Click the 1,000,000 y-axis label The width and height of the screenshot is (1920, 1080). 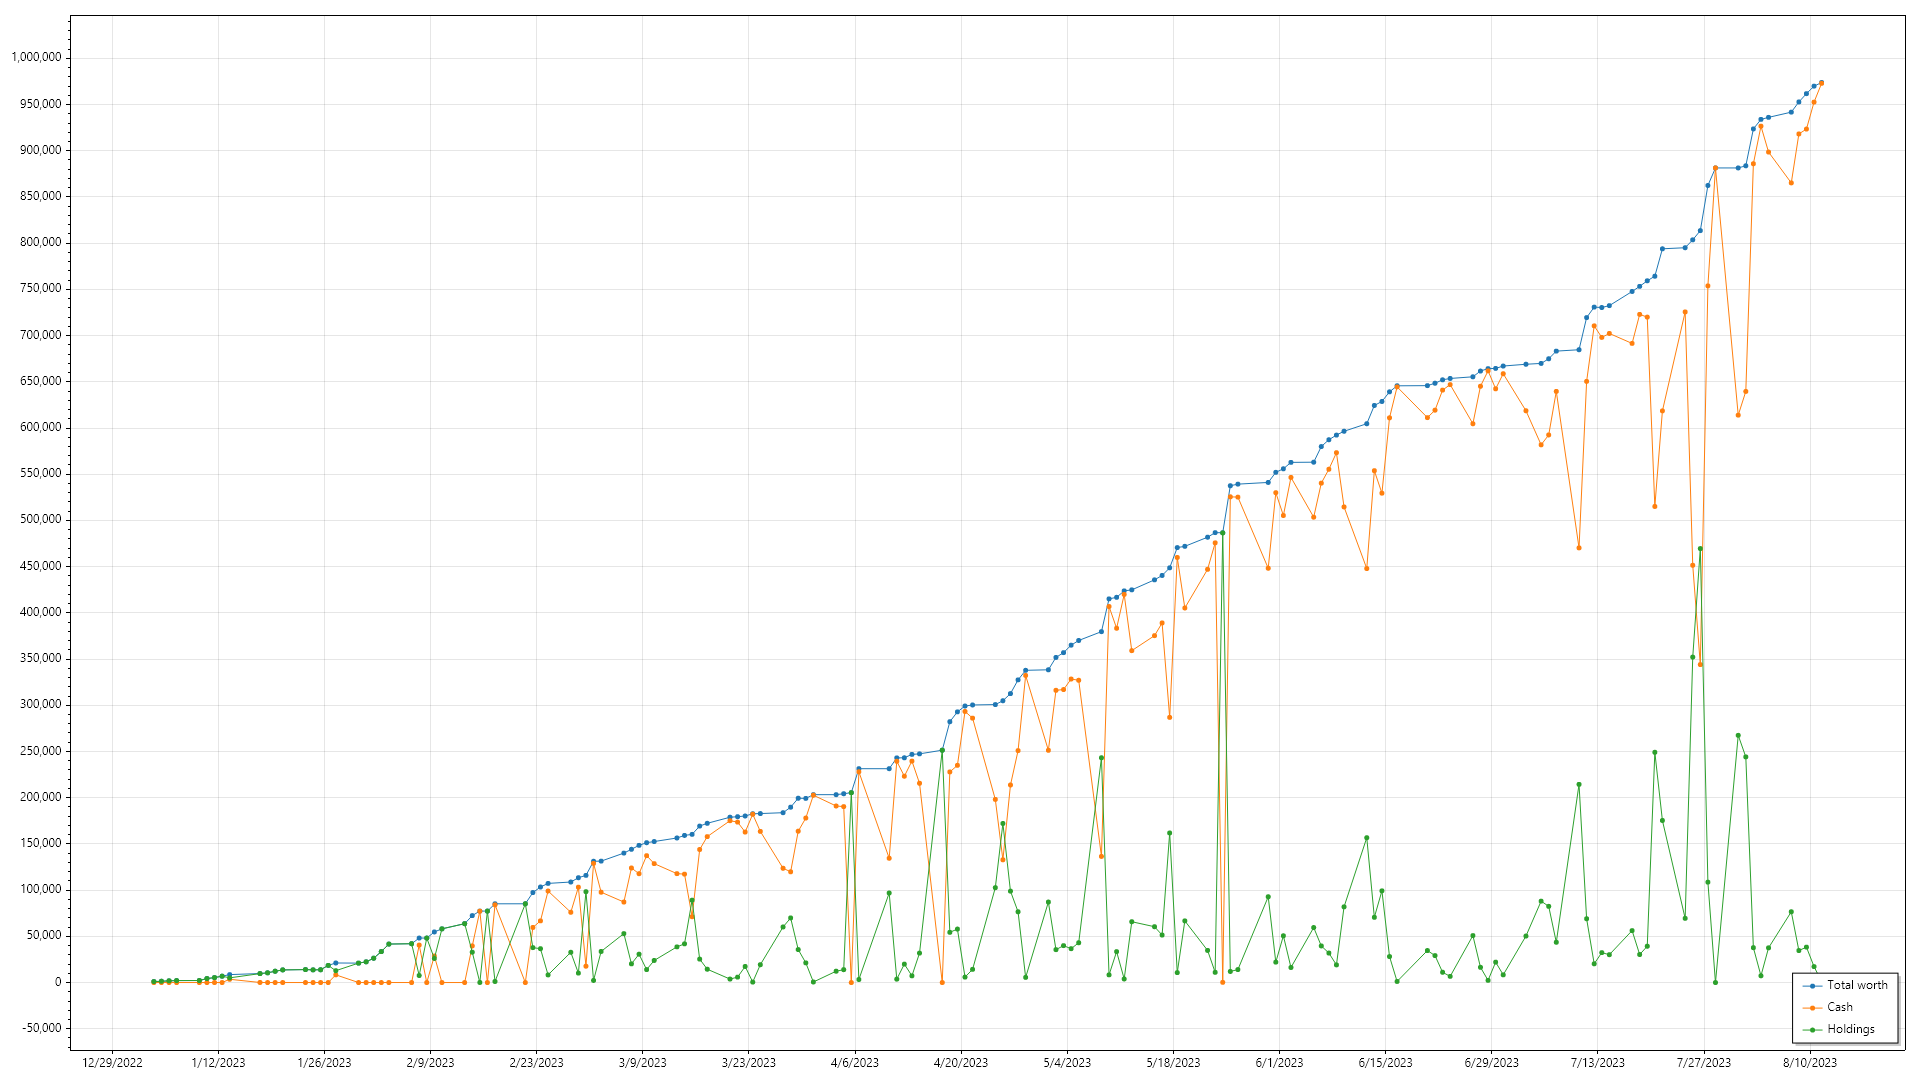[36, 58]
